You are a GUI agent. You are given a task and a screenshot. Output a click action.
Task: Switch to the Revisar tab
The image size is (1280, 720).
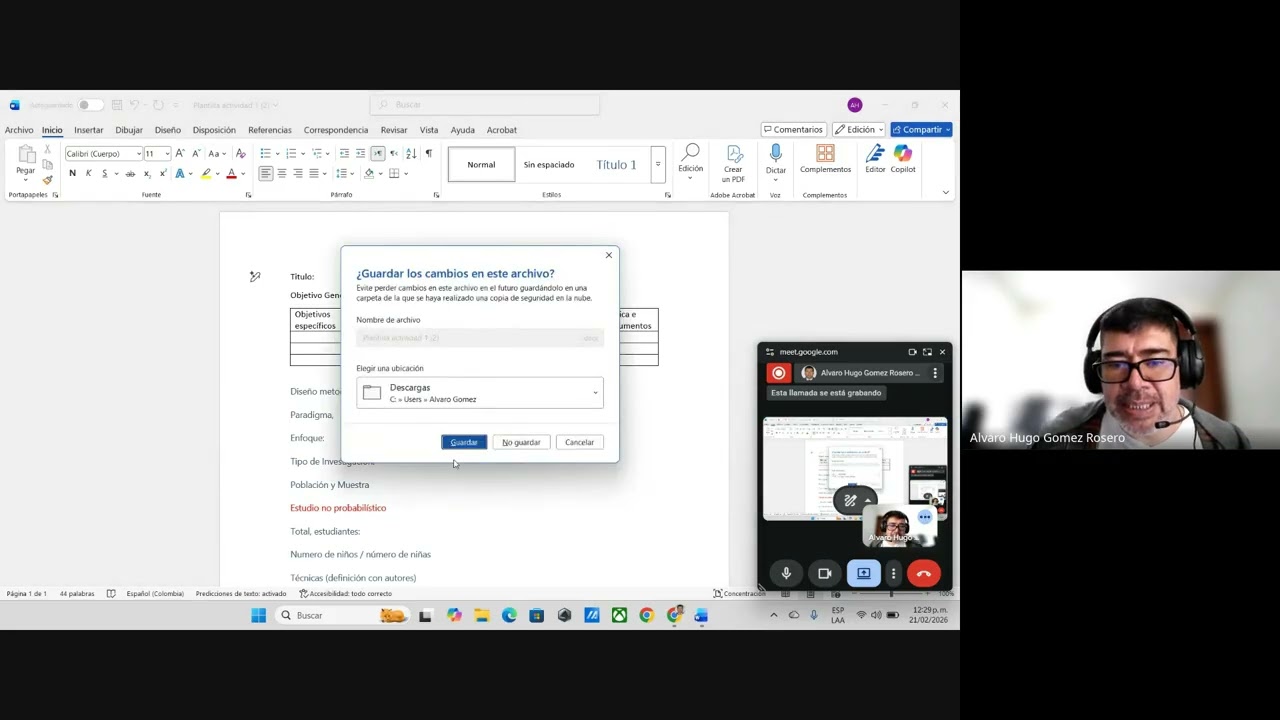[394, 130]
